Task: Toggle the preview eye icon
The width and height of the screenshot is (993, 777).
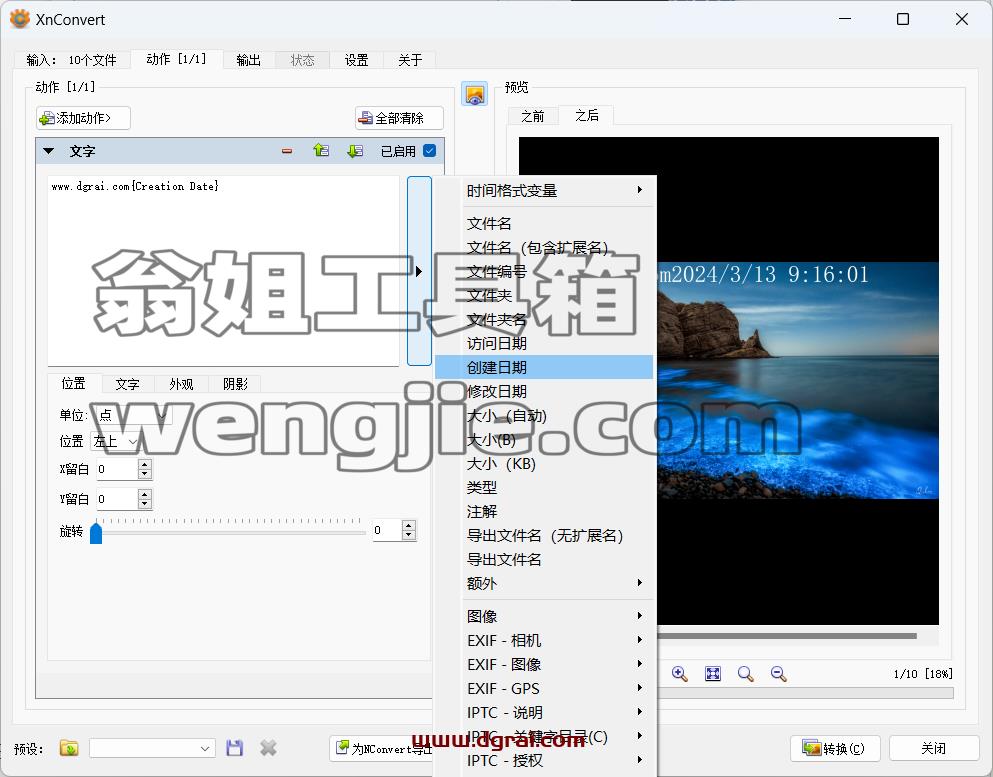Action: (x=474, y=94)
